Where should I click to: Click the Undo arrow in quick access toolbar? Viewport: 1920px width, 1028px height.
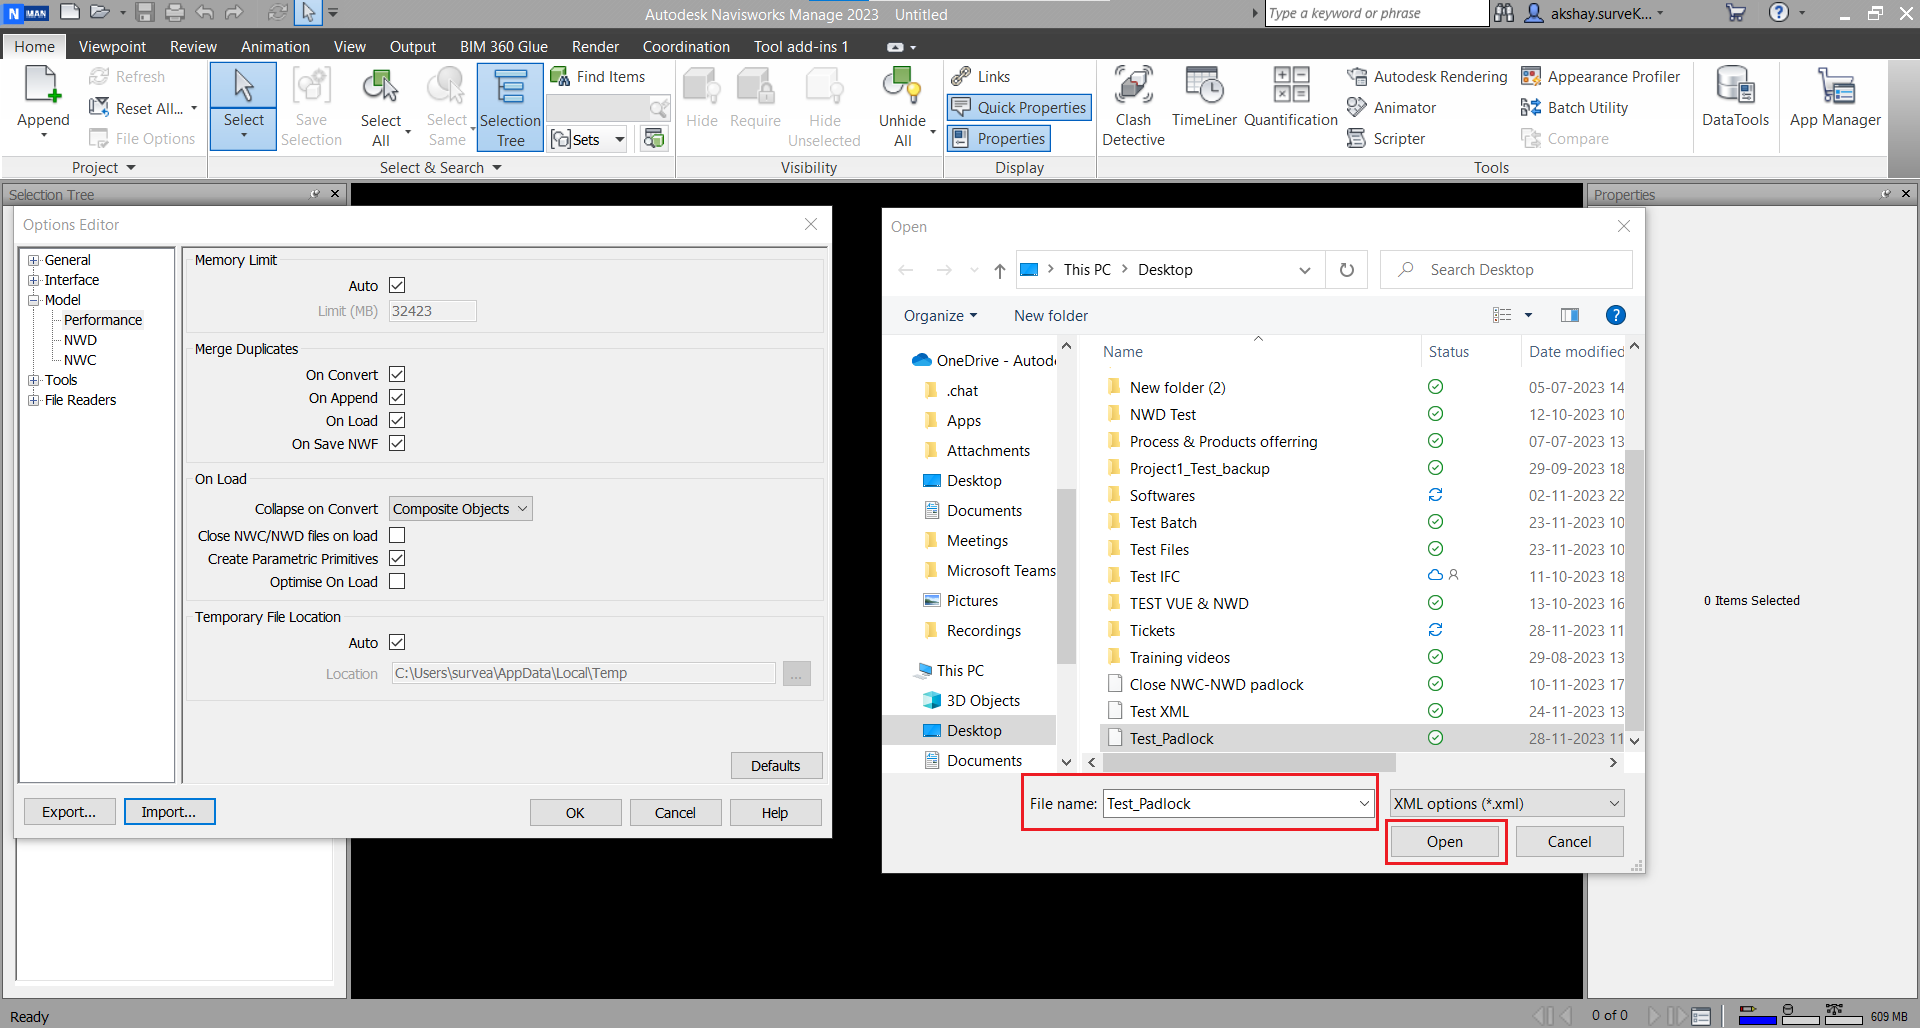pyautogui.click(x=205, y=13)
